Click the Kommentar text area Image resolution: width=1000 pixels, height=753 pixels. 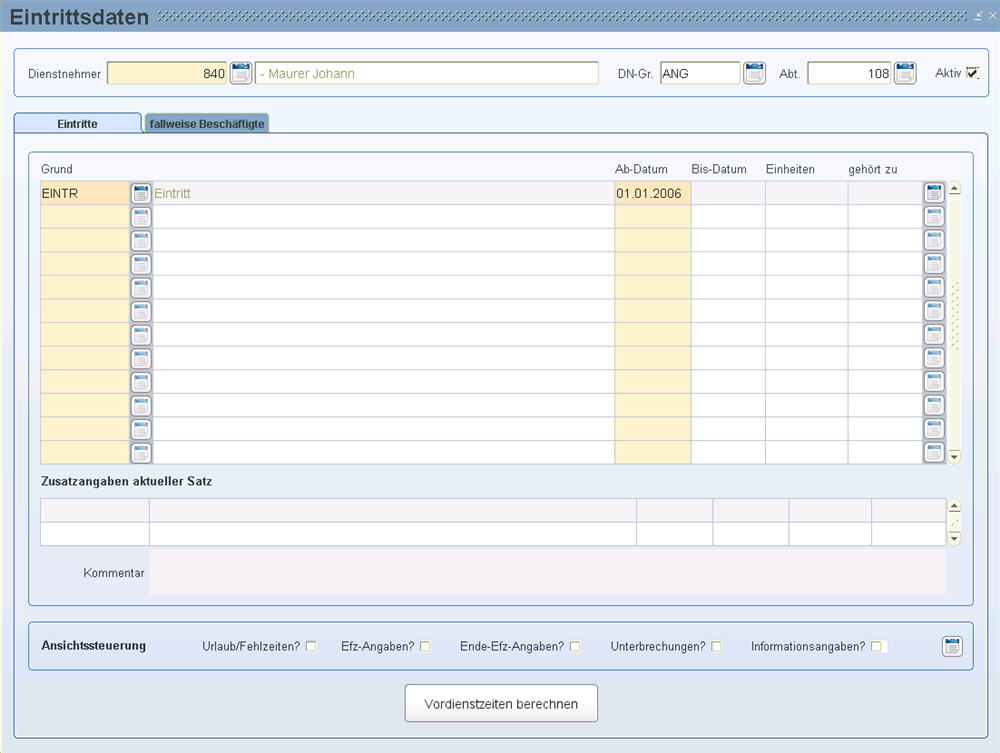tap(548, 573)
